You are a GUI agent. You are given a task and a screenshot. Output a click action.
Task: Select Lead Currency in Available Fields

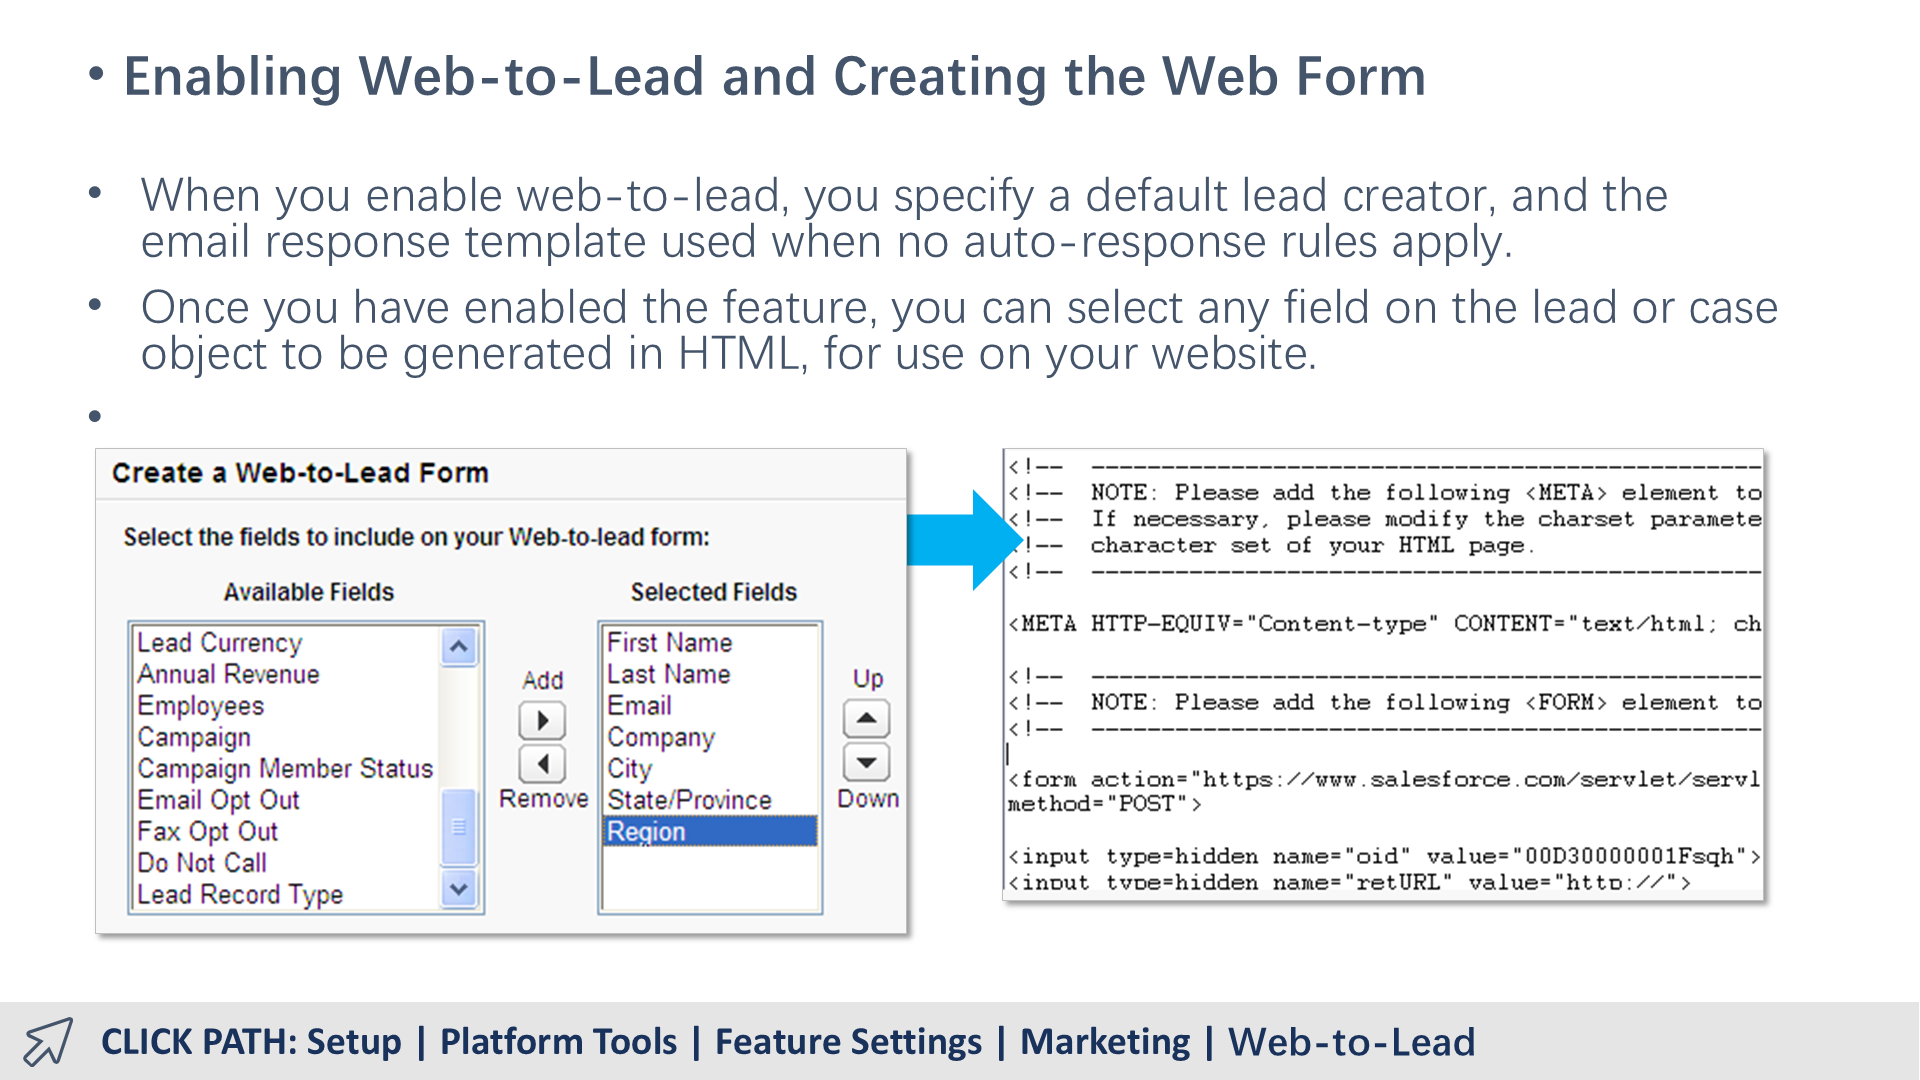click(x=219, y=643)
